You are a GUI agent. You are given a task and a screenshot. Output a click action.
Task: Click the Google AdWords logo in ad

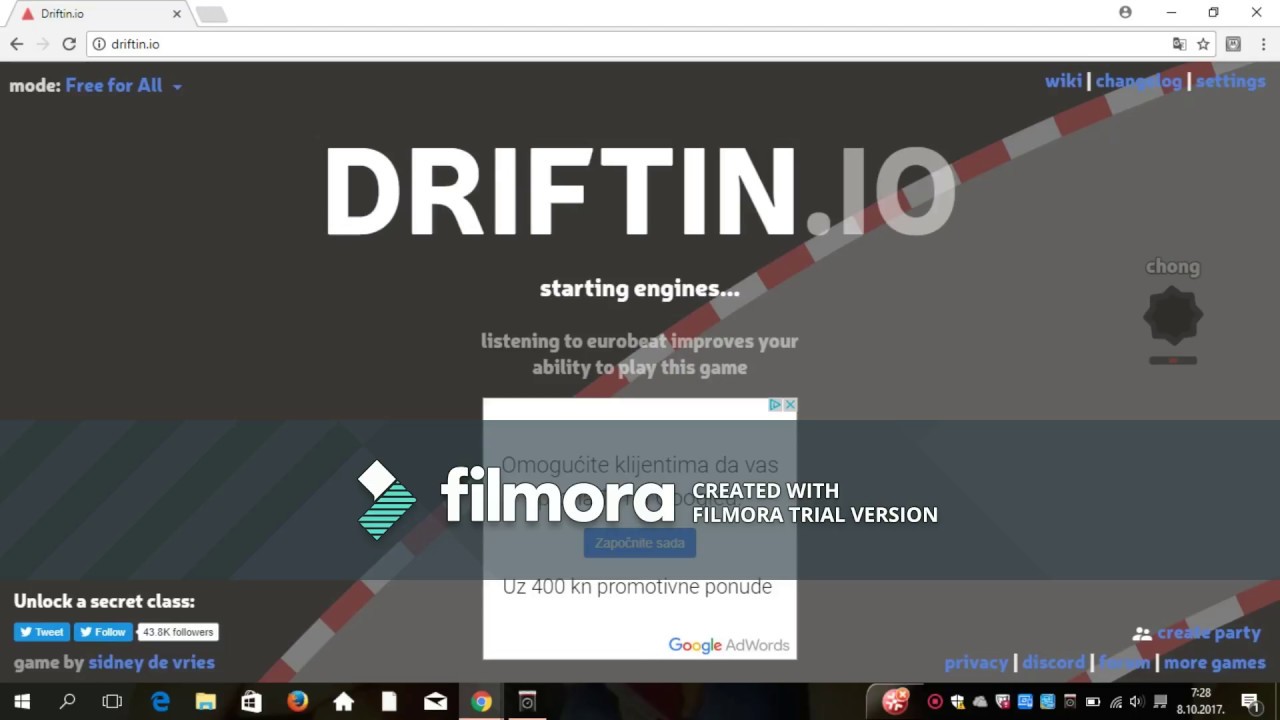pyautogui.click(x=728, y=645)
